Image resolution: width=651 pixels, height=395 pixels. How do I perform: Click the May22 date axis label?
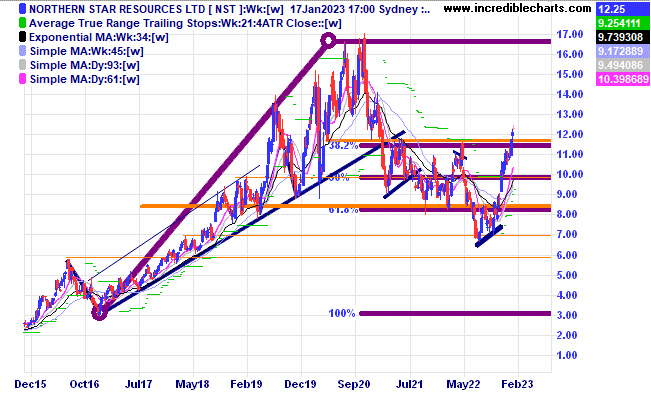[x=463, y=384]
